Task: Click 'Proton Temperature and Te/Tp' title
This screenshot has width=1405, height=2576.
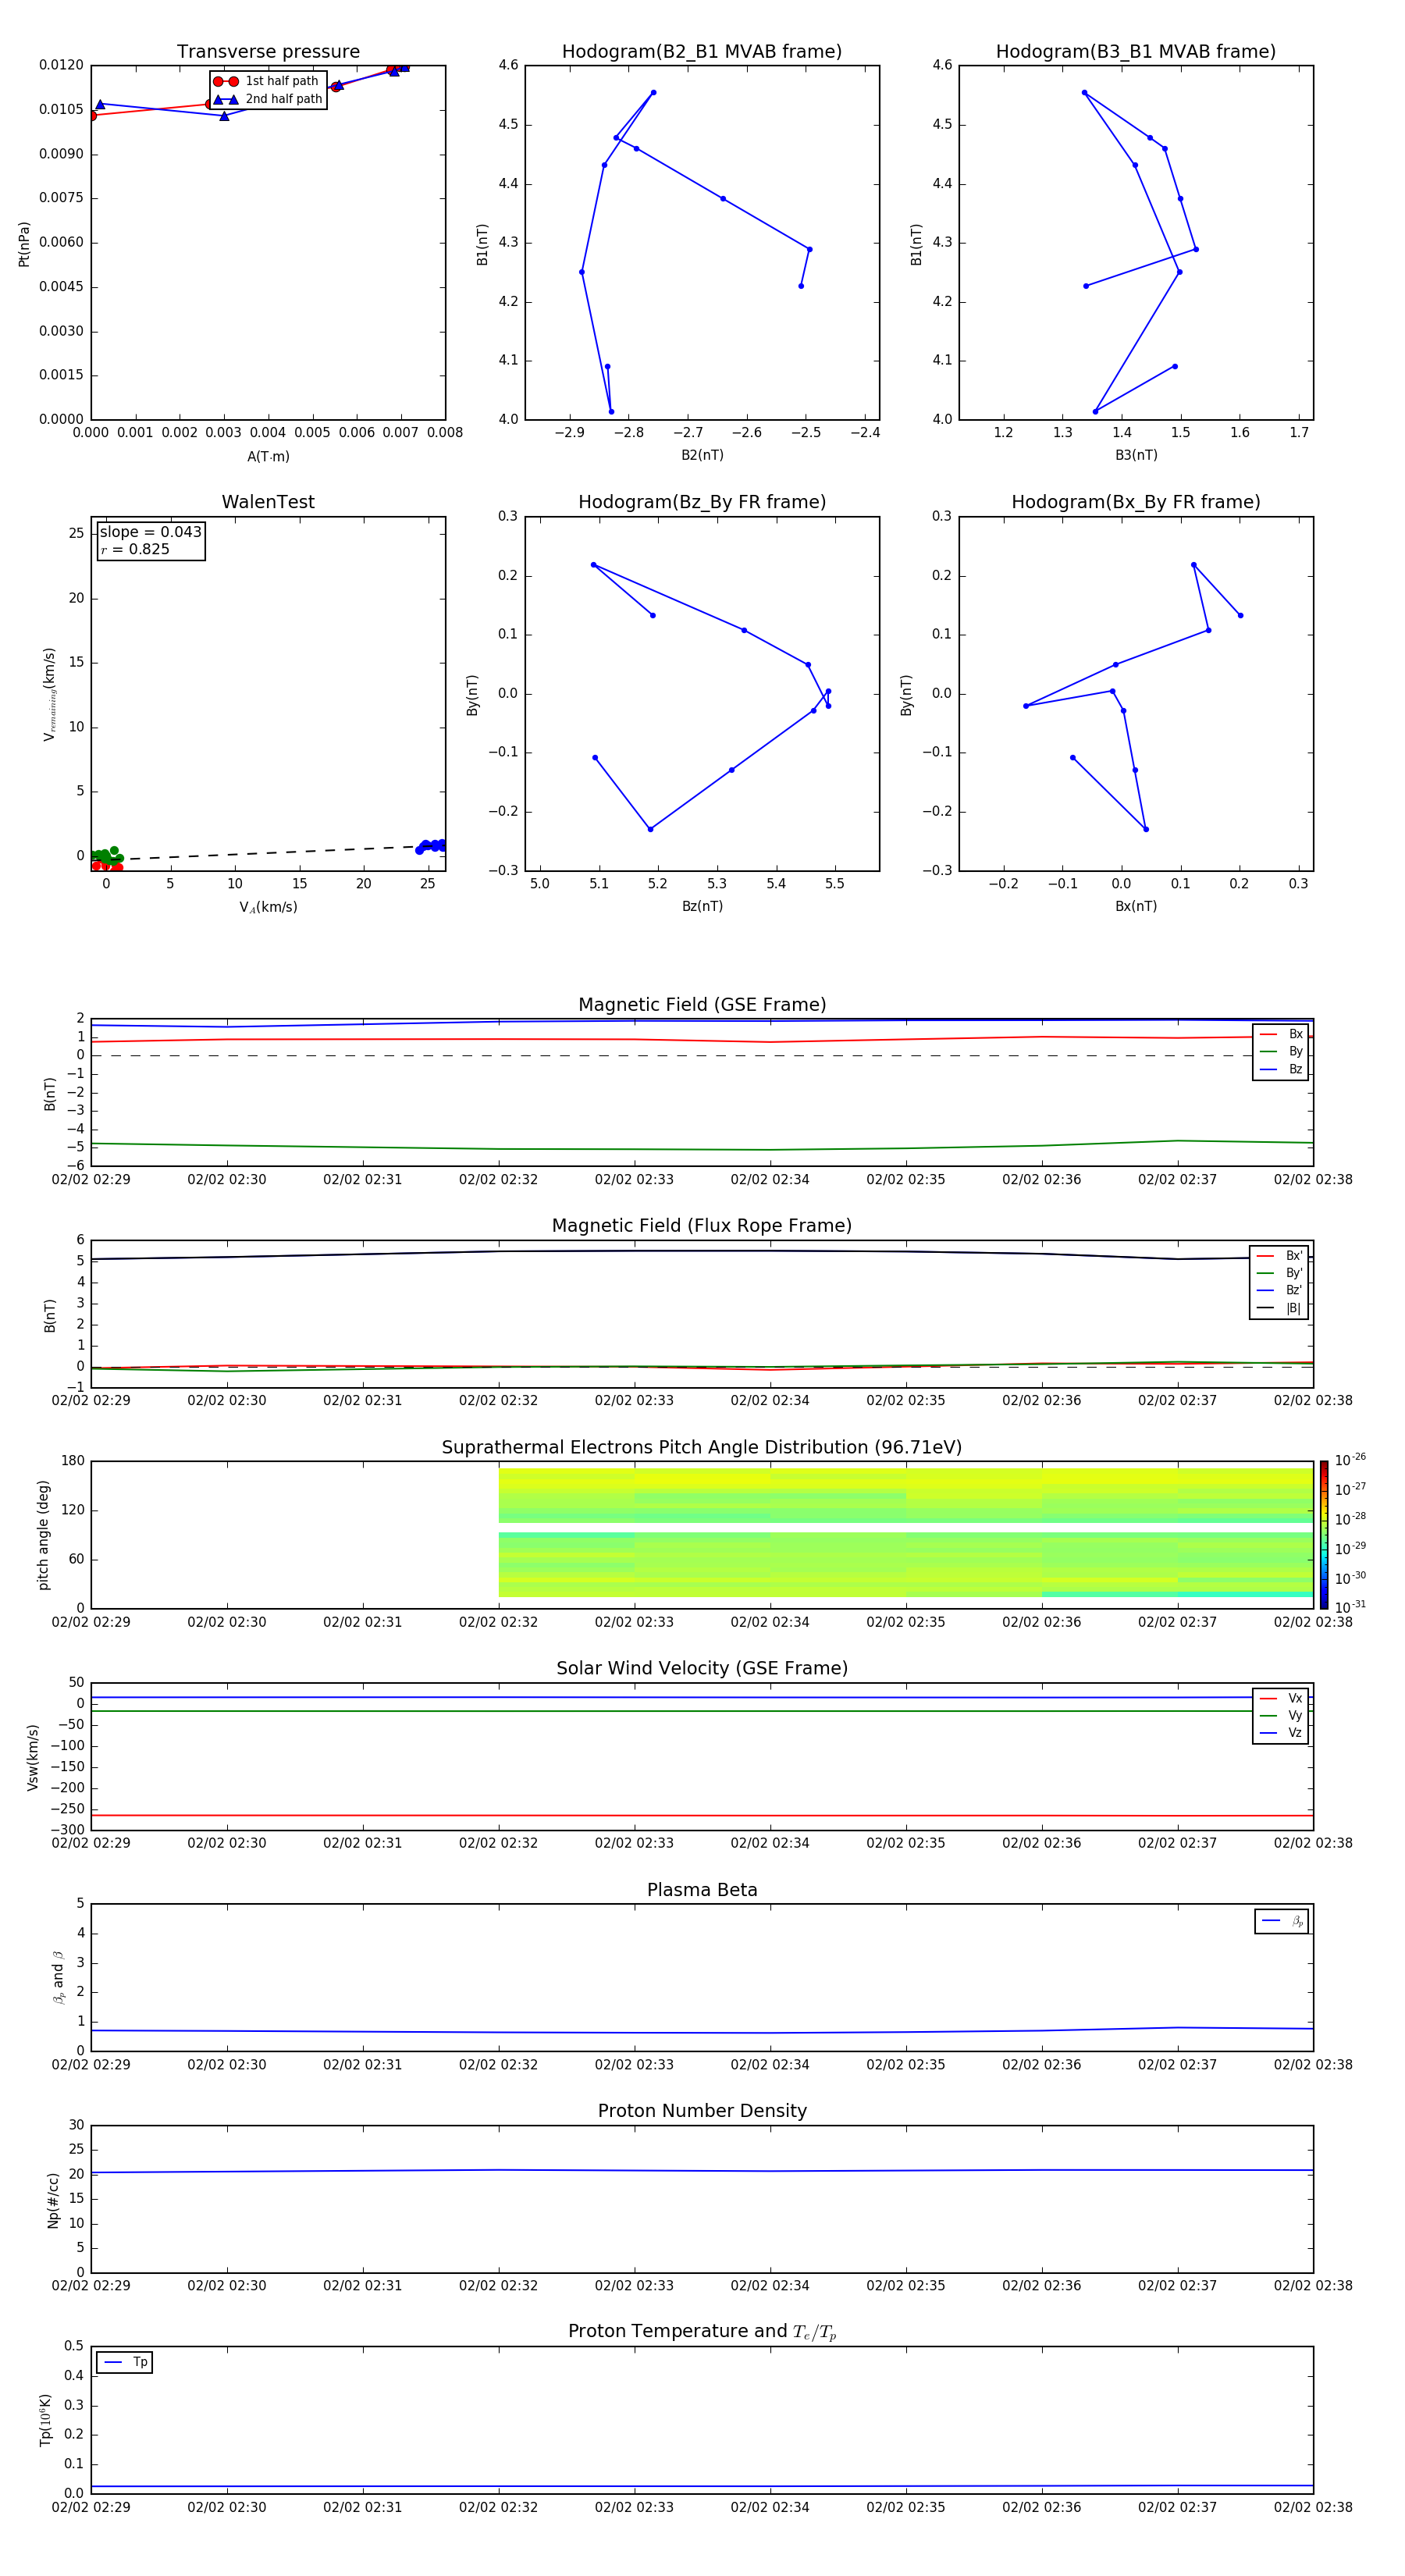Action: click(702, 2332)
